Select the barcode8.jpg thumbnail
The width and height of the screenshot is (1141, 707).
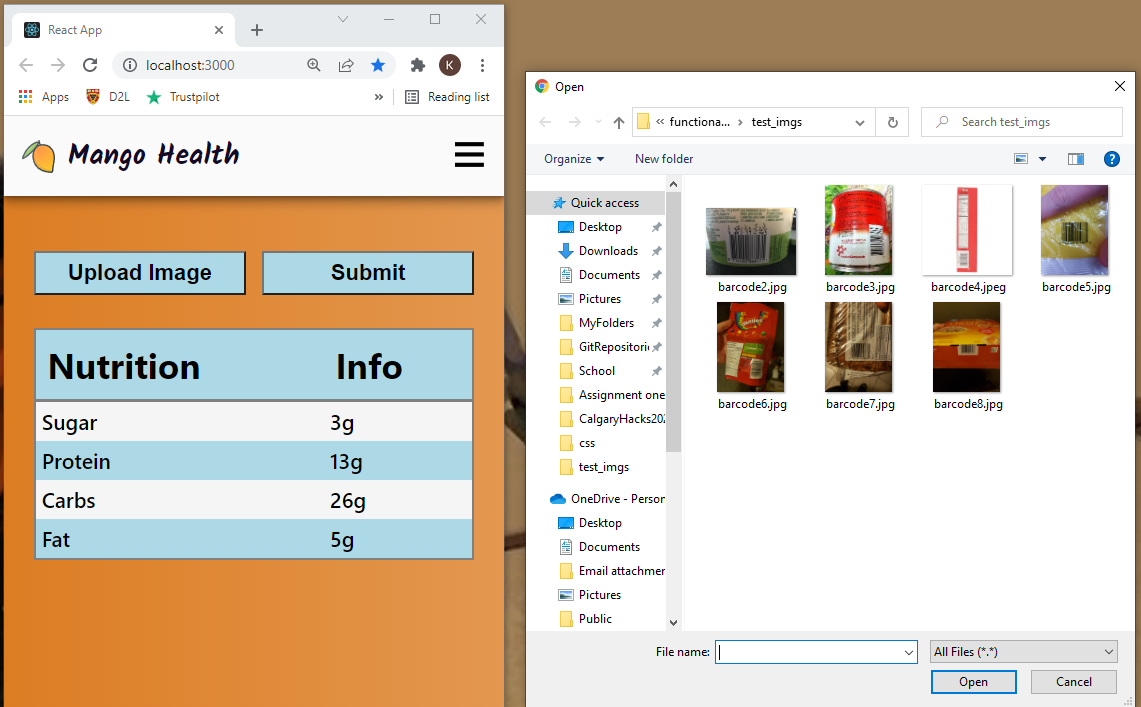(x=966, y=347)
